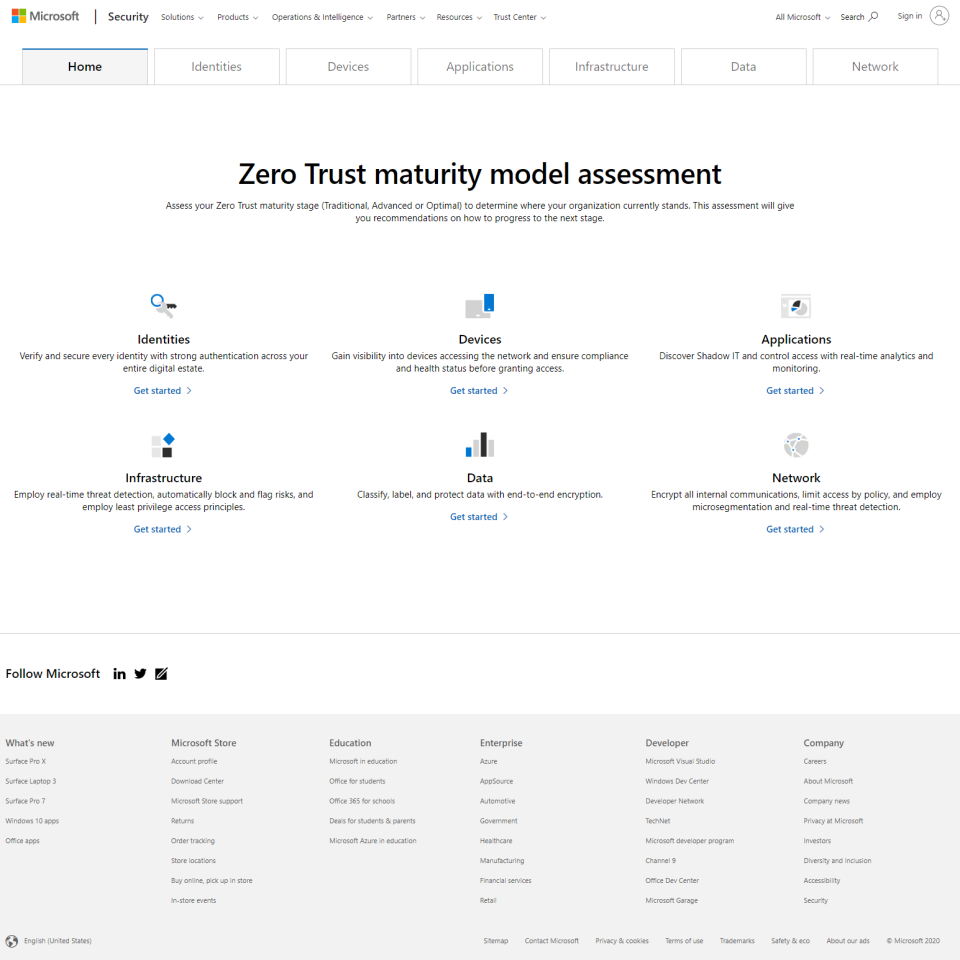
Task: Expand the Solutions menu
Action: coord(182,17)
